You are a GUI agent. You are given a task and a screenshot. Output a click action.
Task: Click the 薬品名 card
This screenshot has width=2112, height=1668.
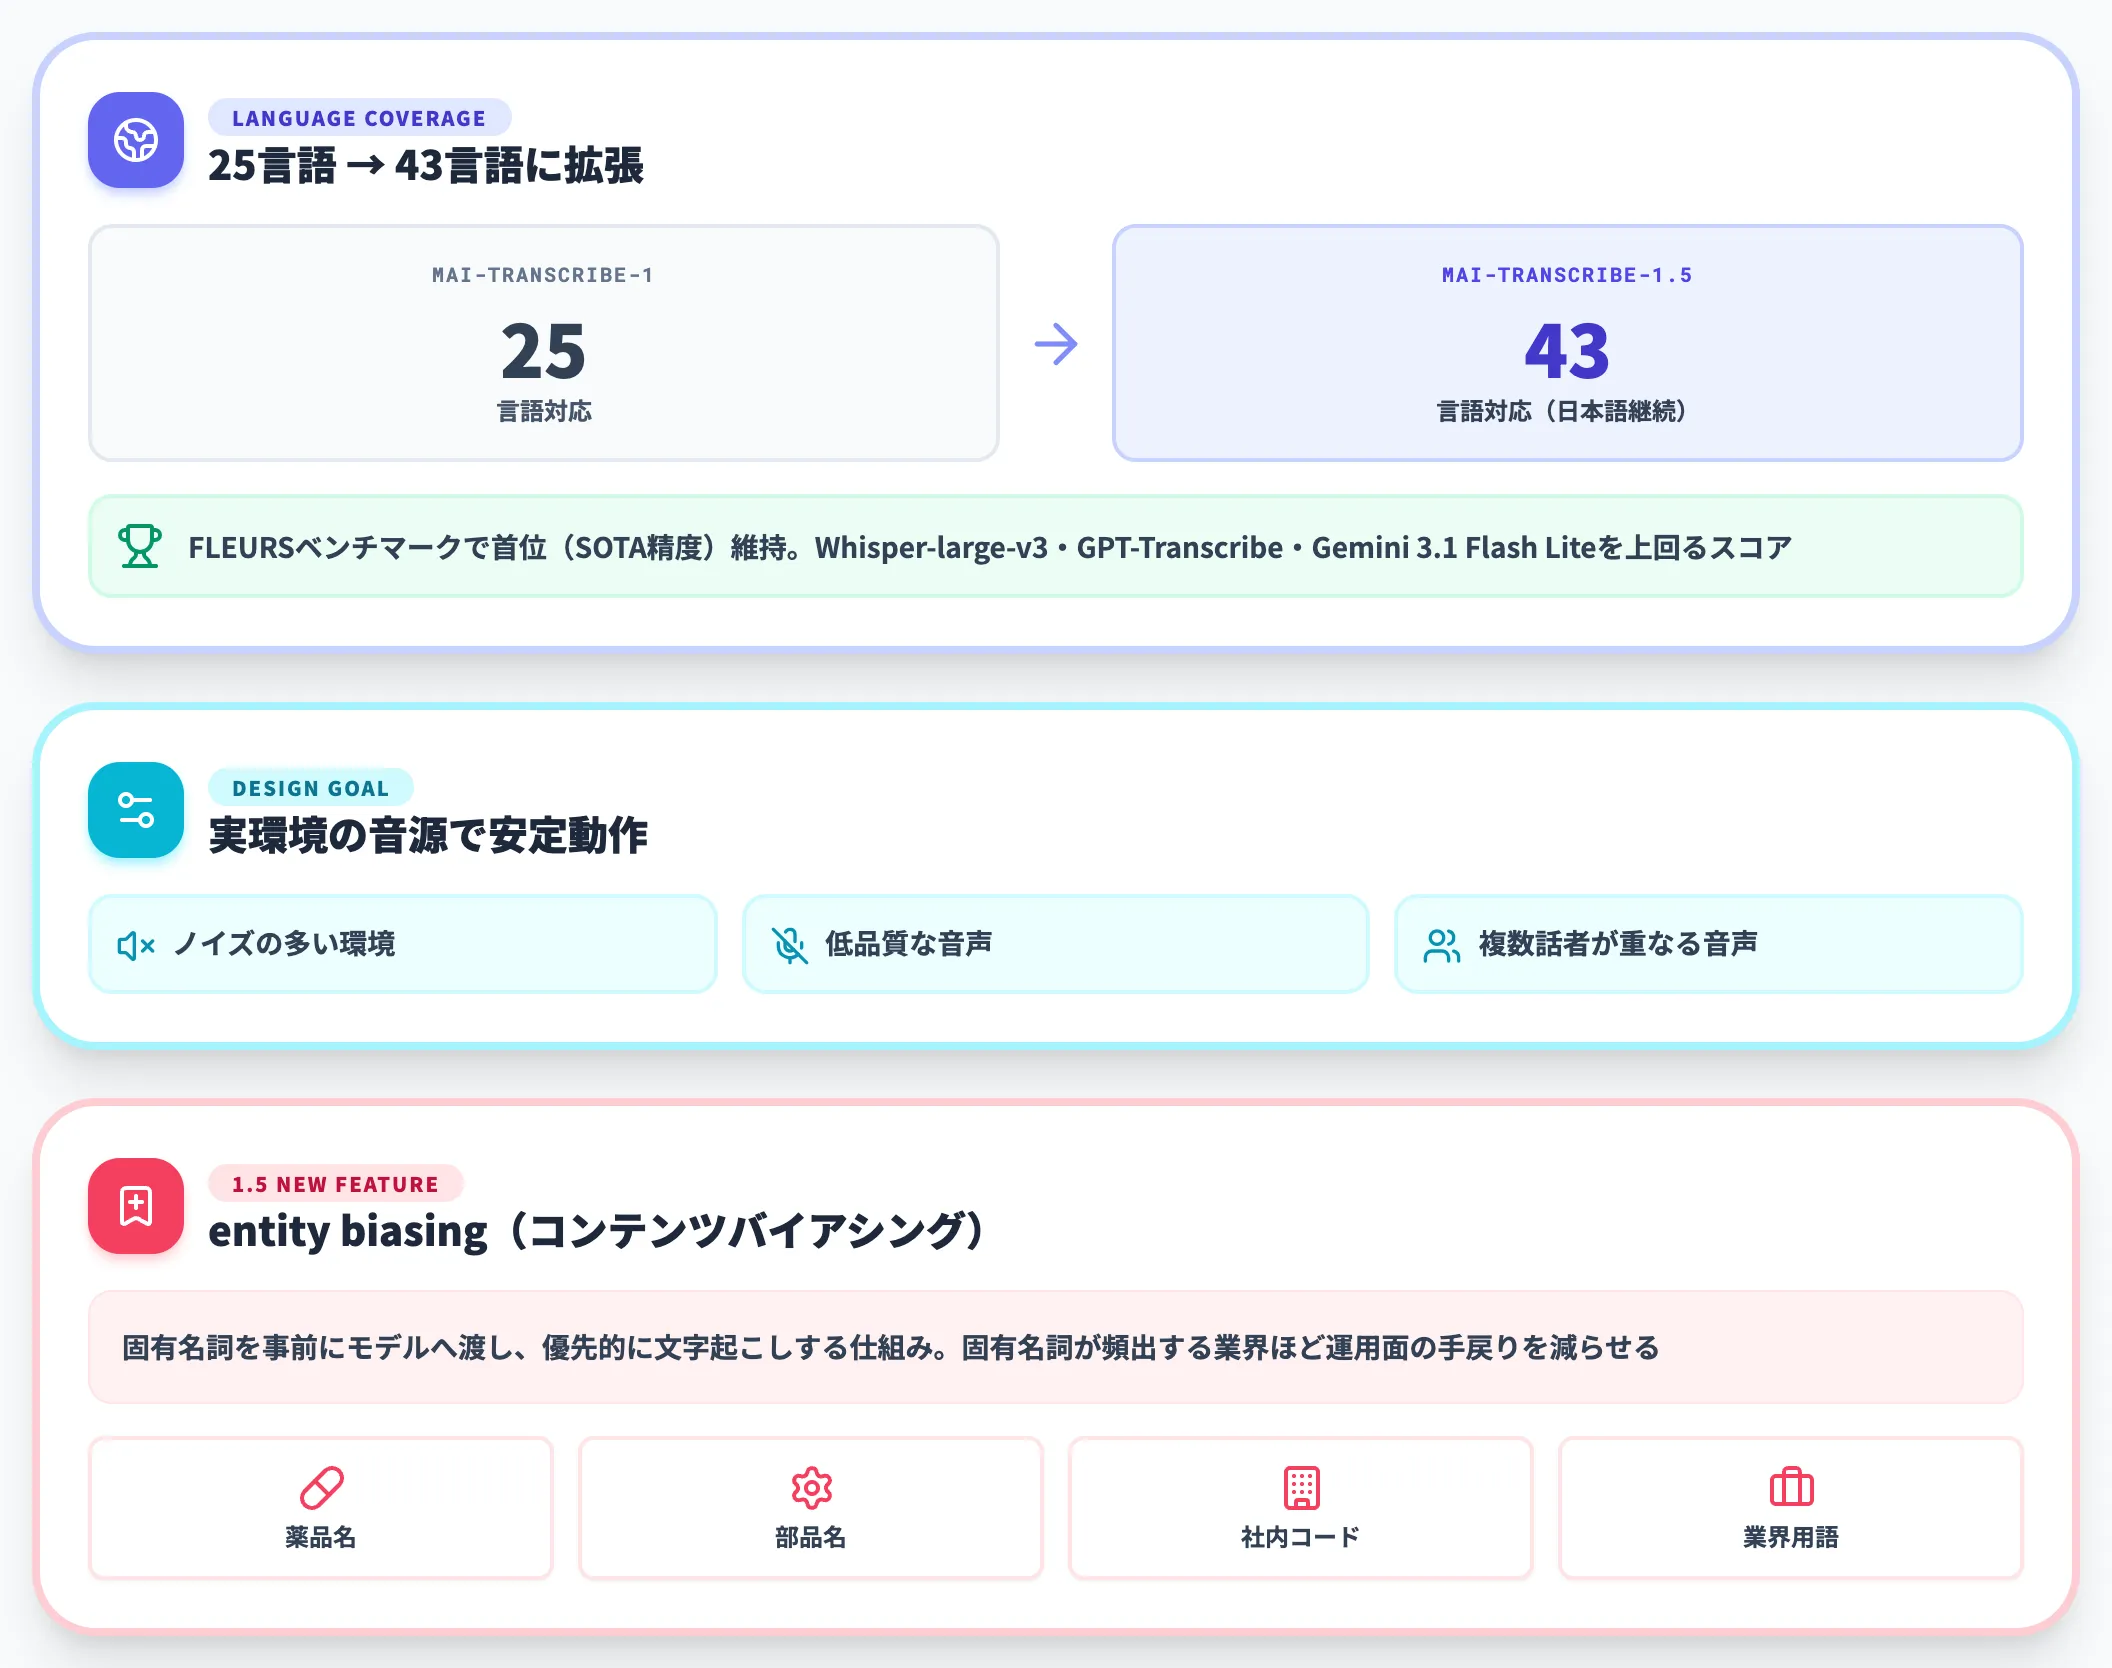point(321,1508)
